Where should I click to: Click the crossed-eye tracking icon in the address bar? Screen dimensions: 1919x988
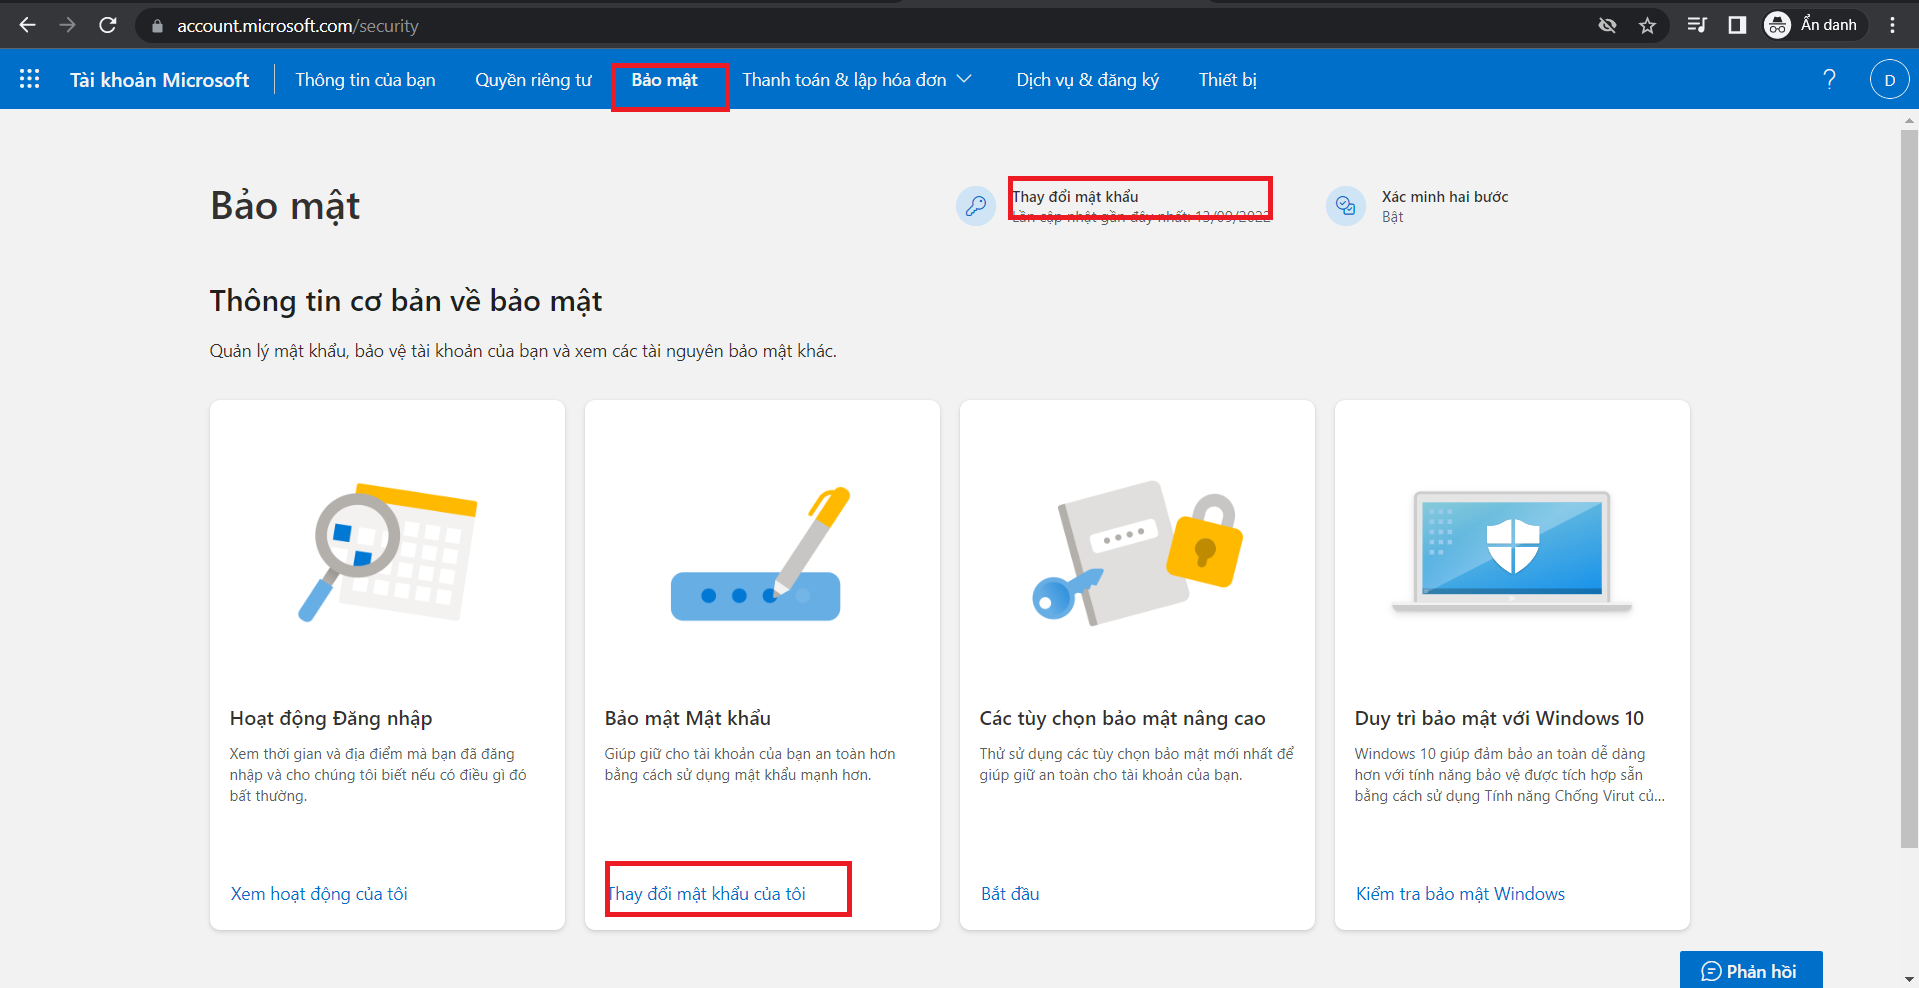click(x=1607, y=26)
